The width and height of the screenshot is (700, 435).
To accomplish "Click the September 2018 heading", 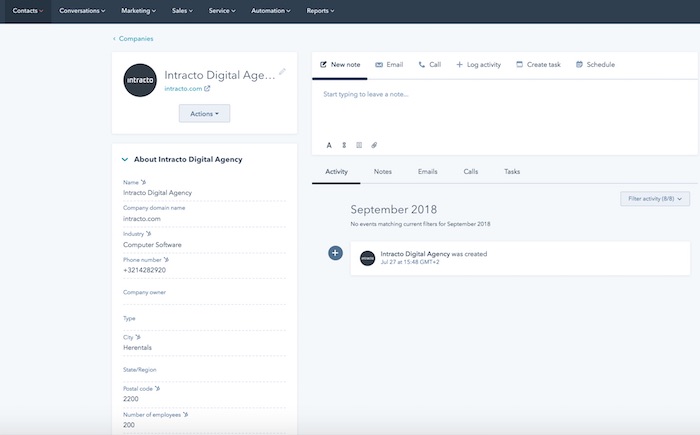I will click(394, 209).
